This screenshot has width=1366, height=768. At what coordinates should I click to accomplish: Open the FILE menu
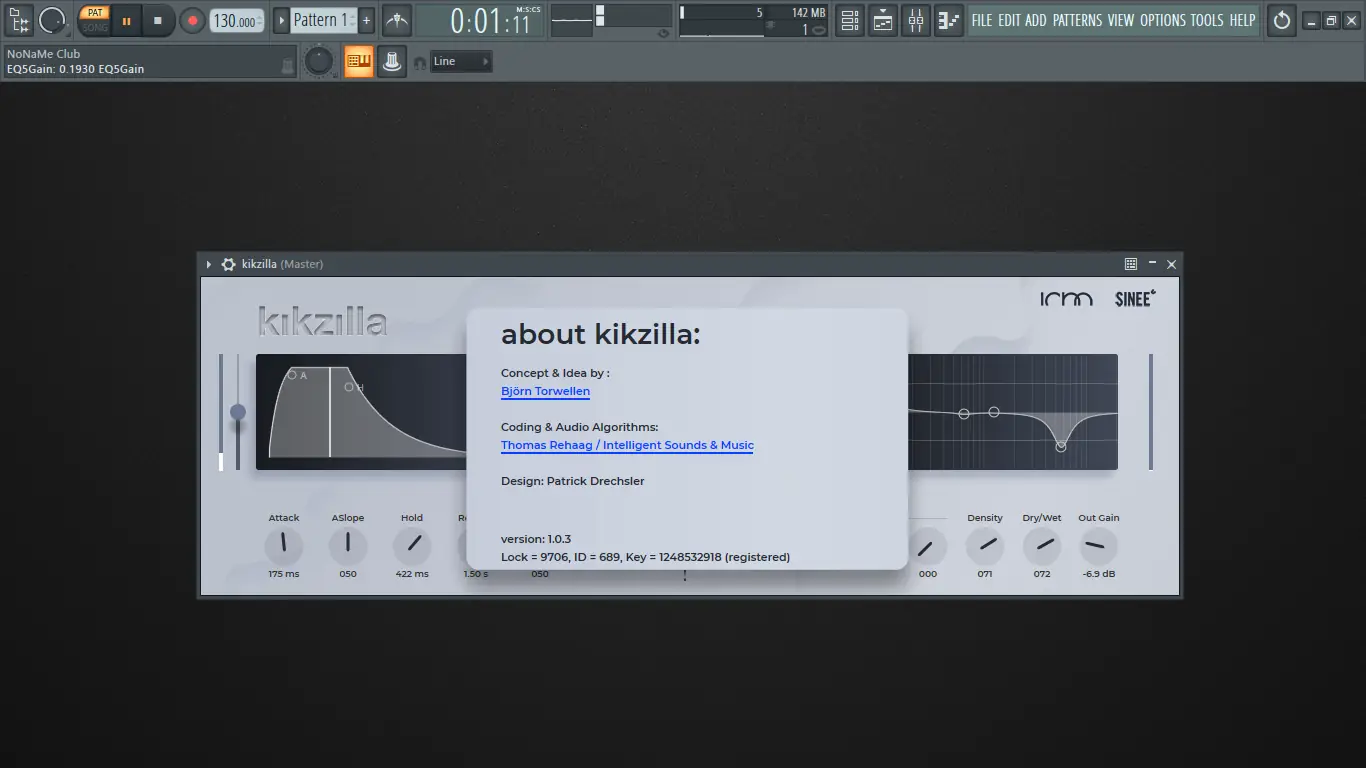(x=982, y=20)
